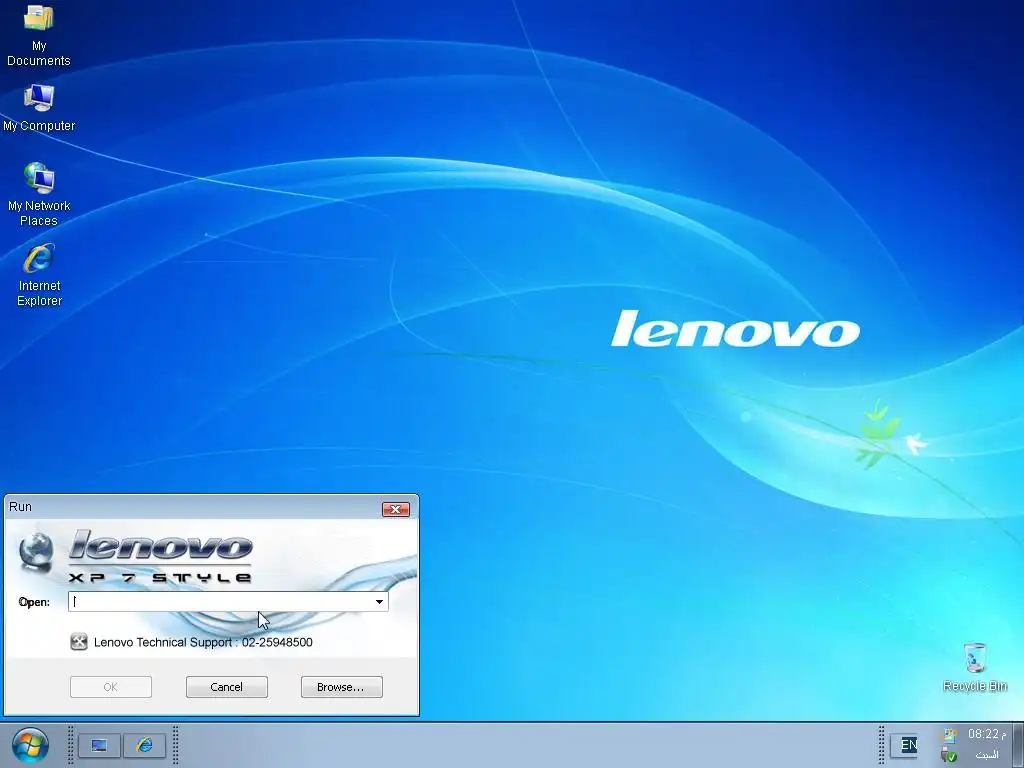Select the My Computer desktop icon

pyautogui.click(x=39, y=108)
